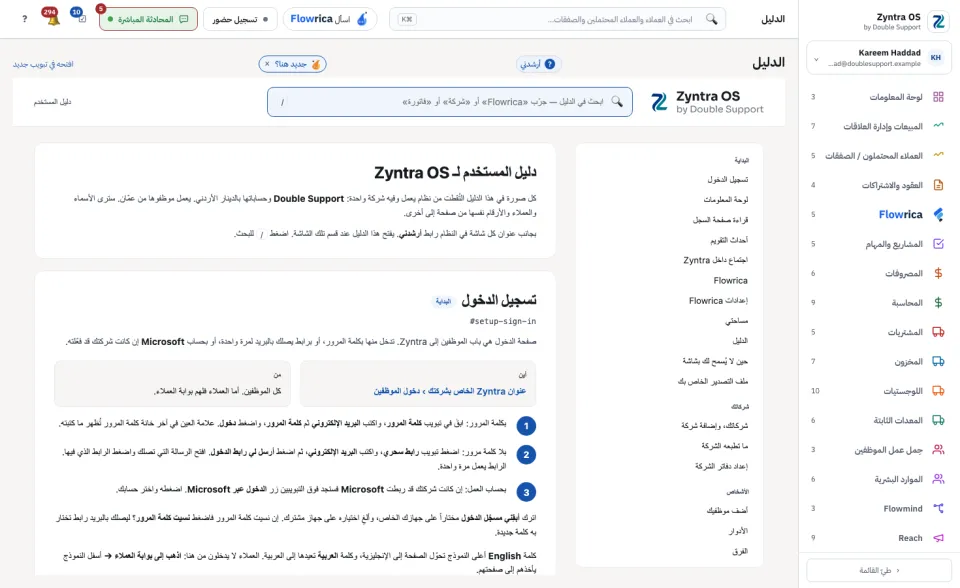This screenshot has width=960, height=588.
Task: Open المعدات الثابتة green truck icon
Action: (x=938, y=420)
